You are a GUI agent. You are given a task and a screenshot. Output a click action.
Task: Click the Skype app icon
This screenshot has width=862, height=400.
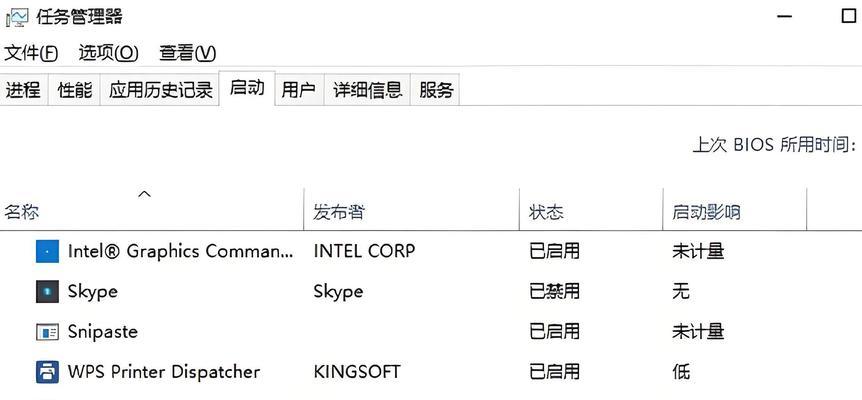pyautogui.click(x=47, y=292)
